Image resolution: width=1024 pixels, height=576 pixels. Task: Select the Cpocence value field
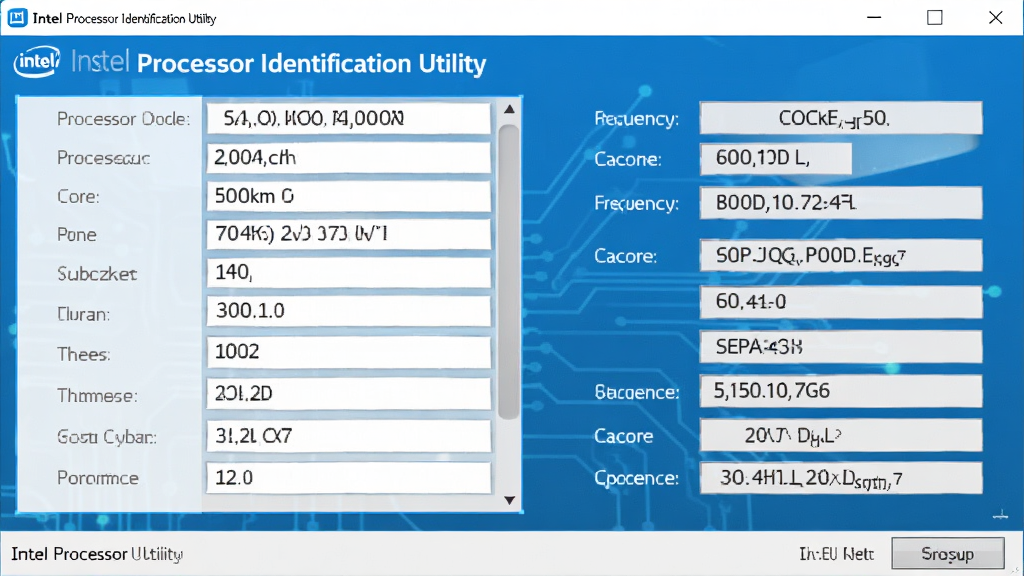pos(840,479)
